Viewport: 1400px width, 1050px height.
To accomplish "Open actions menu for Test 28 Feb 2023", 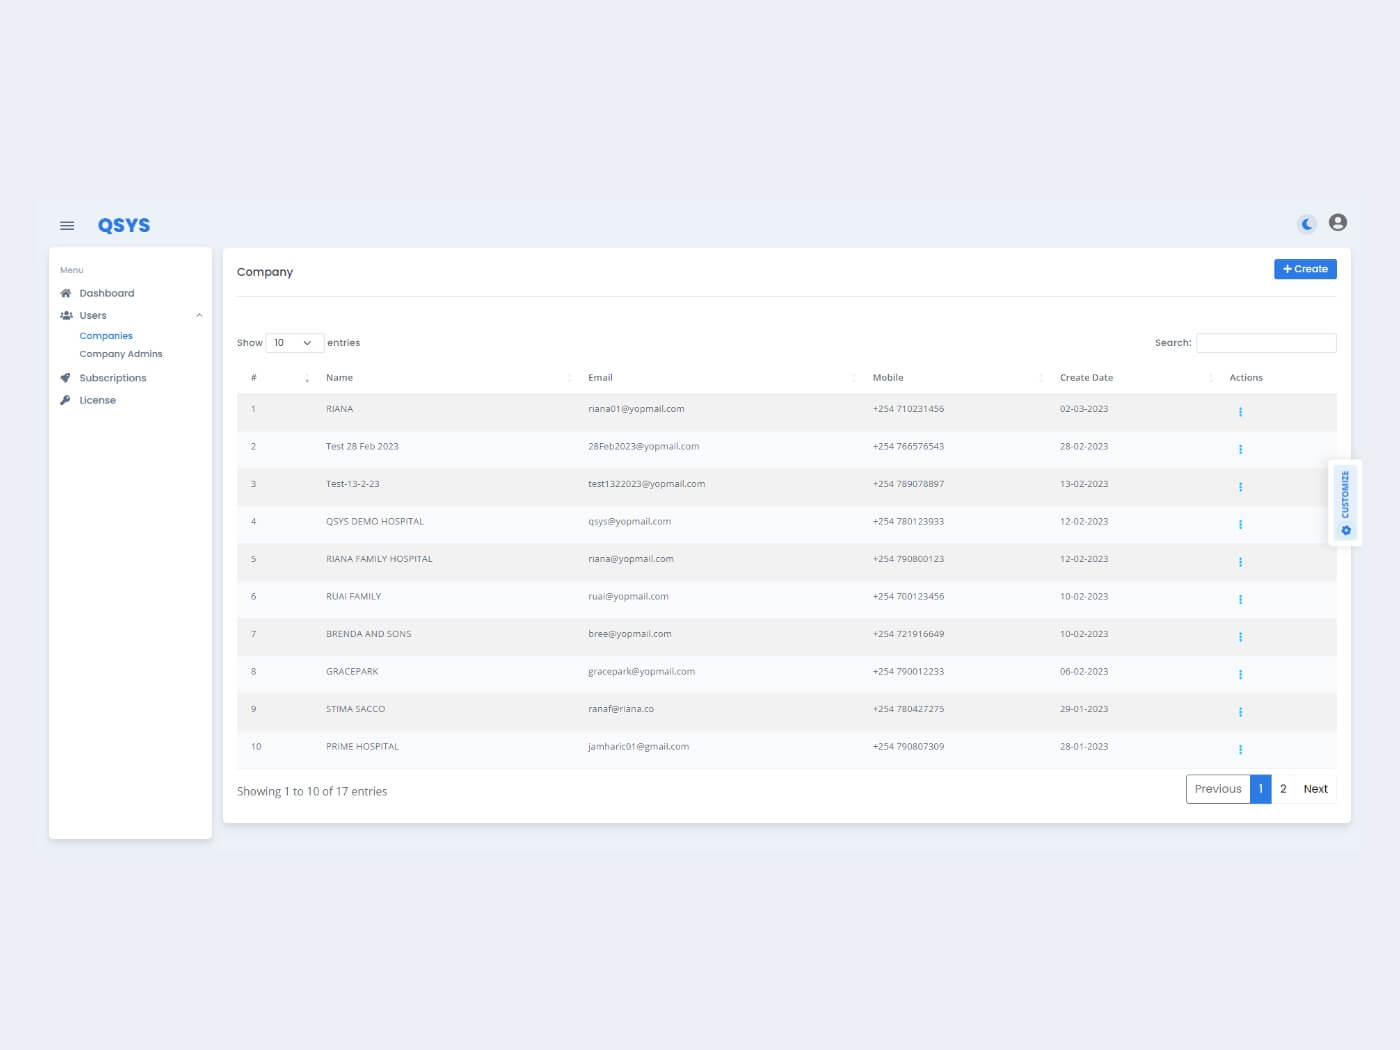I will point(1240,449).
